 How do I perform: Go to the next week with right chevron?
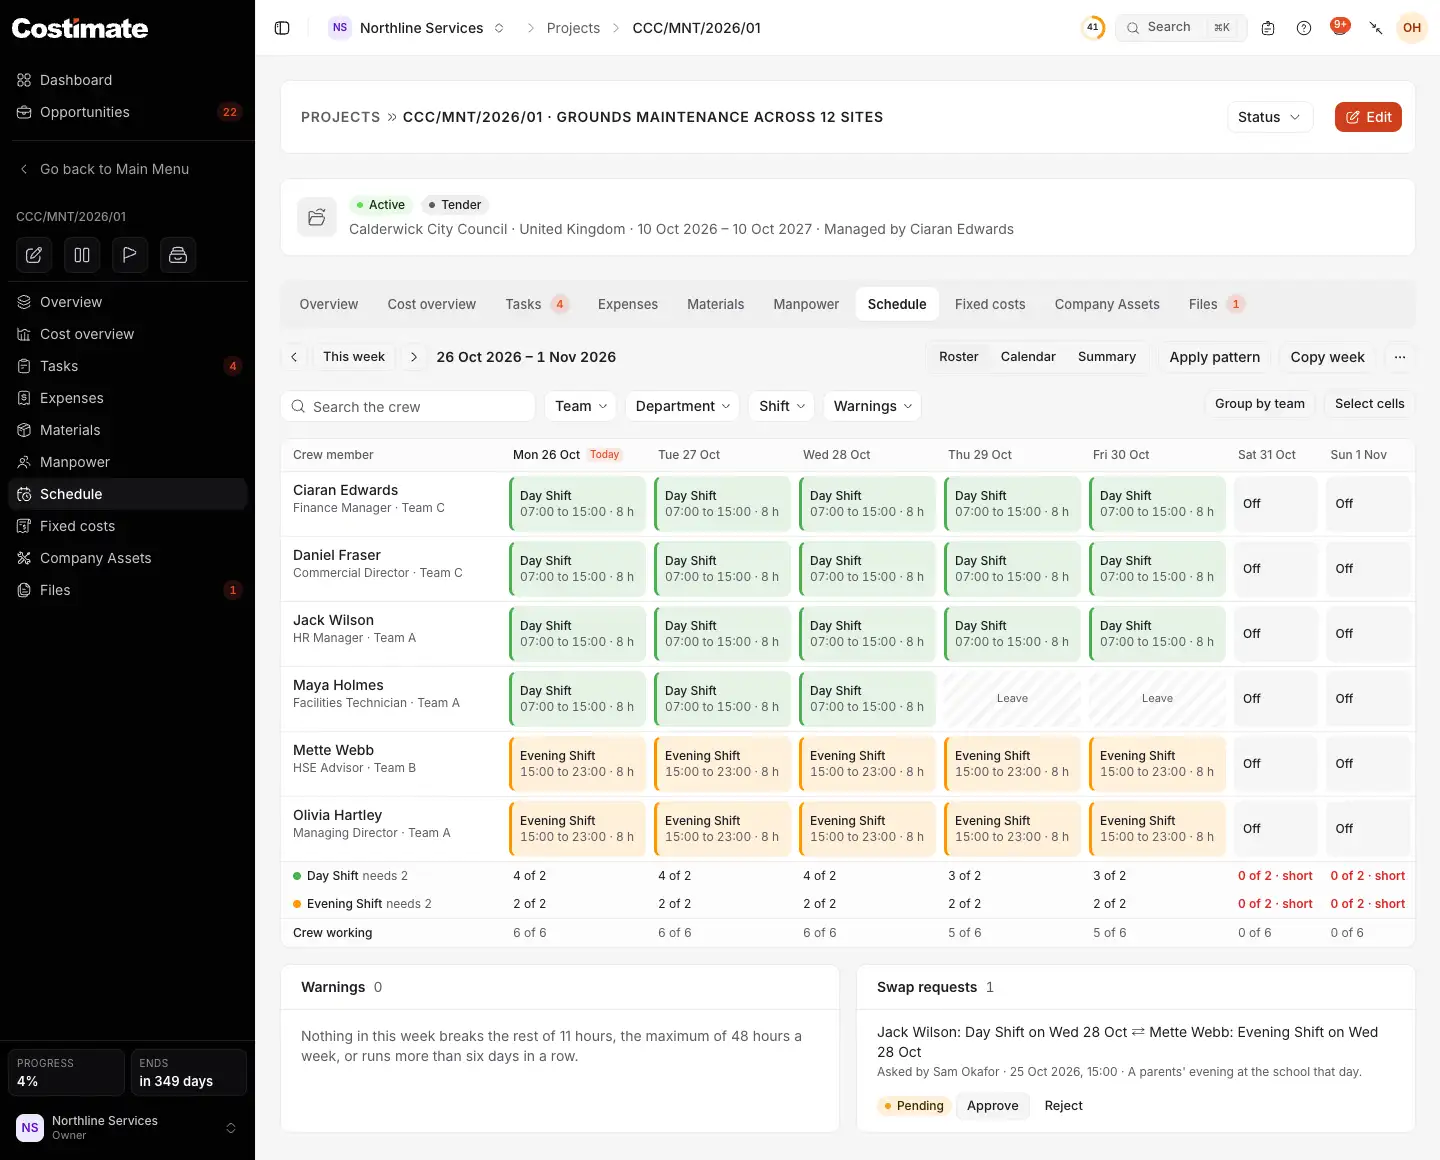[x=414, y=357]
